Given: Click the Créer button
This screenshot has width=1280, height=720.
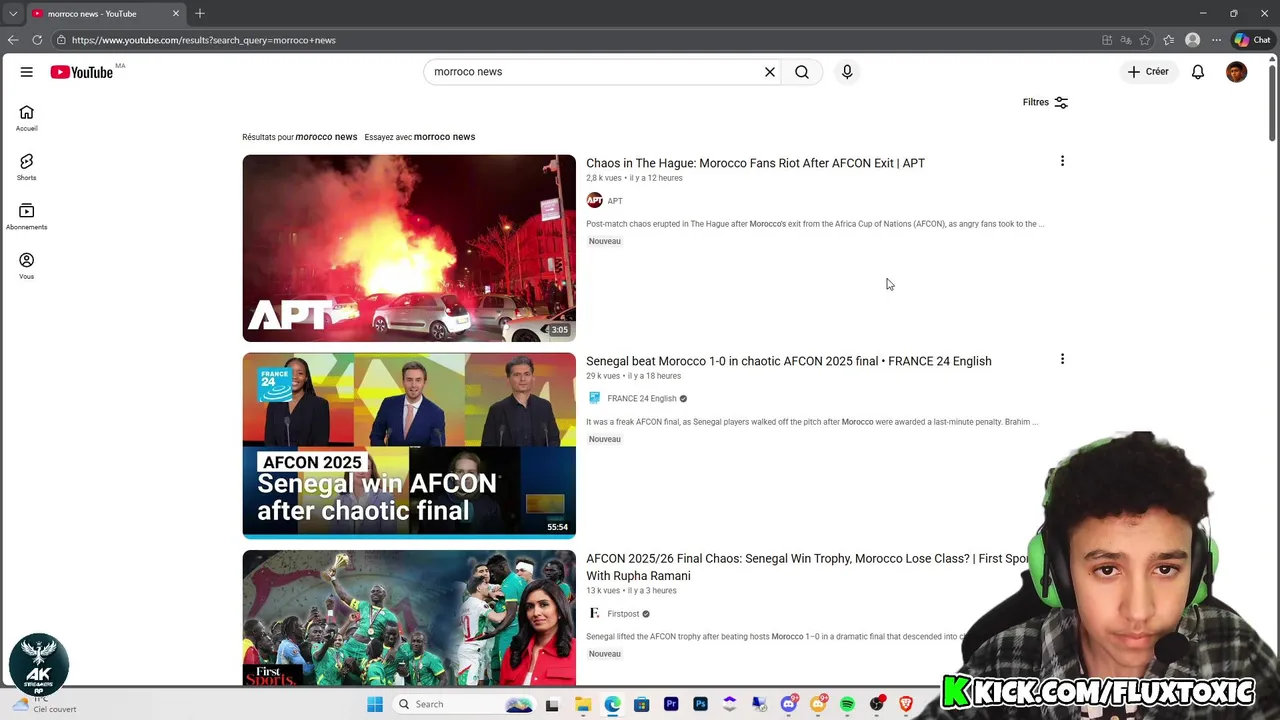Looking at the screenshot, I should tap(1148, 72).
